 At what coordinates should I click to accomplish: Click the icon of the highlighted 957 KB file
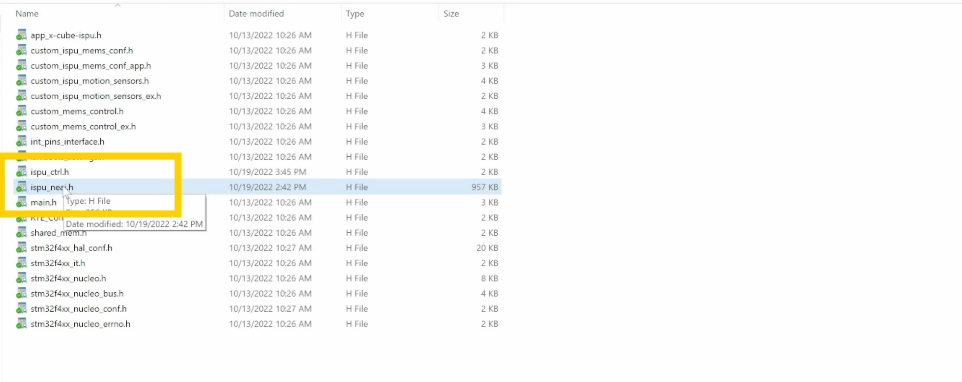21,187
